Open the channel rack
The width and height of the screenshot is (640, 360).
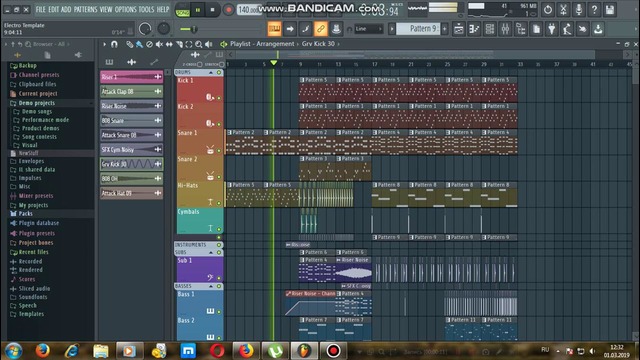click(x=489, y=29)
